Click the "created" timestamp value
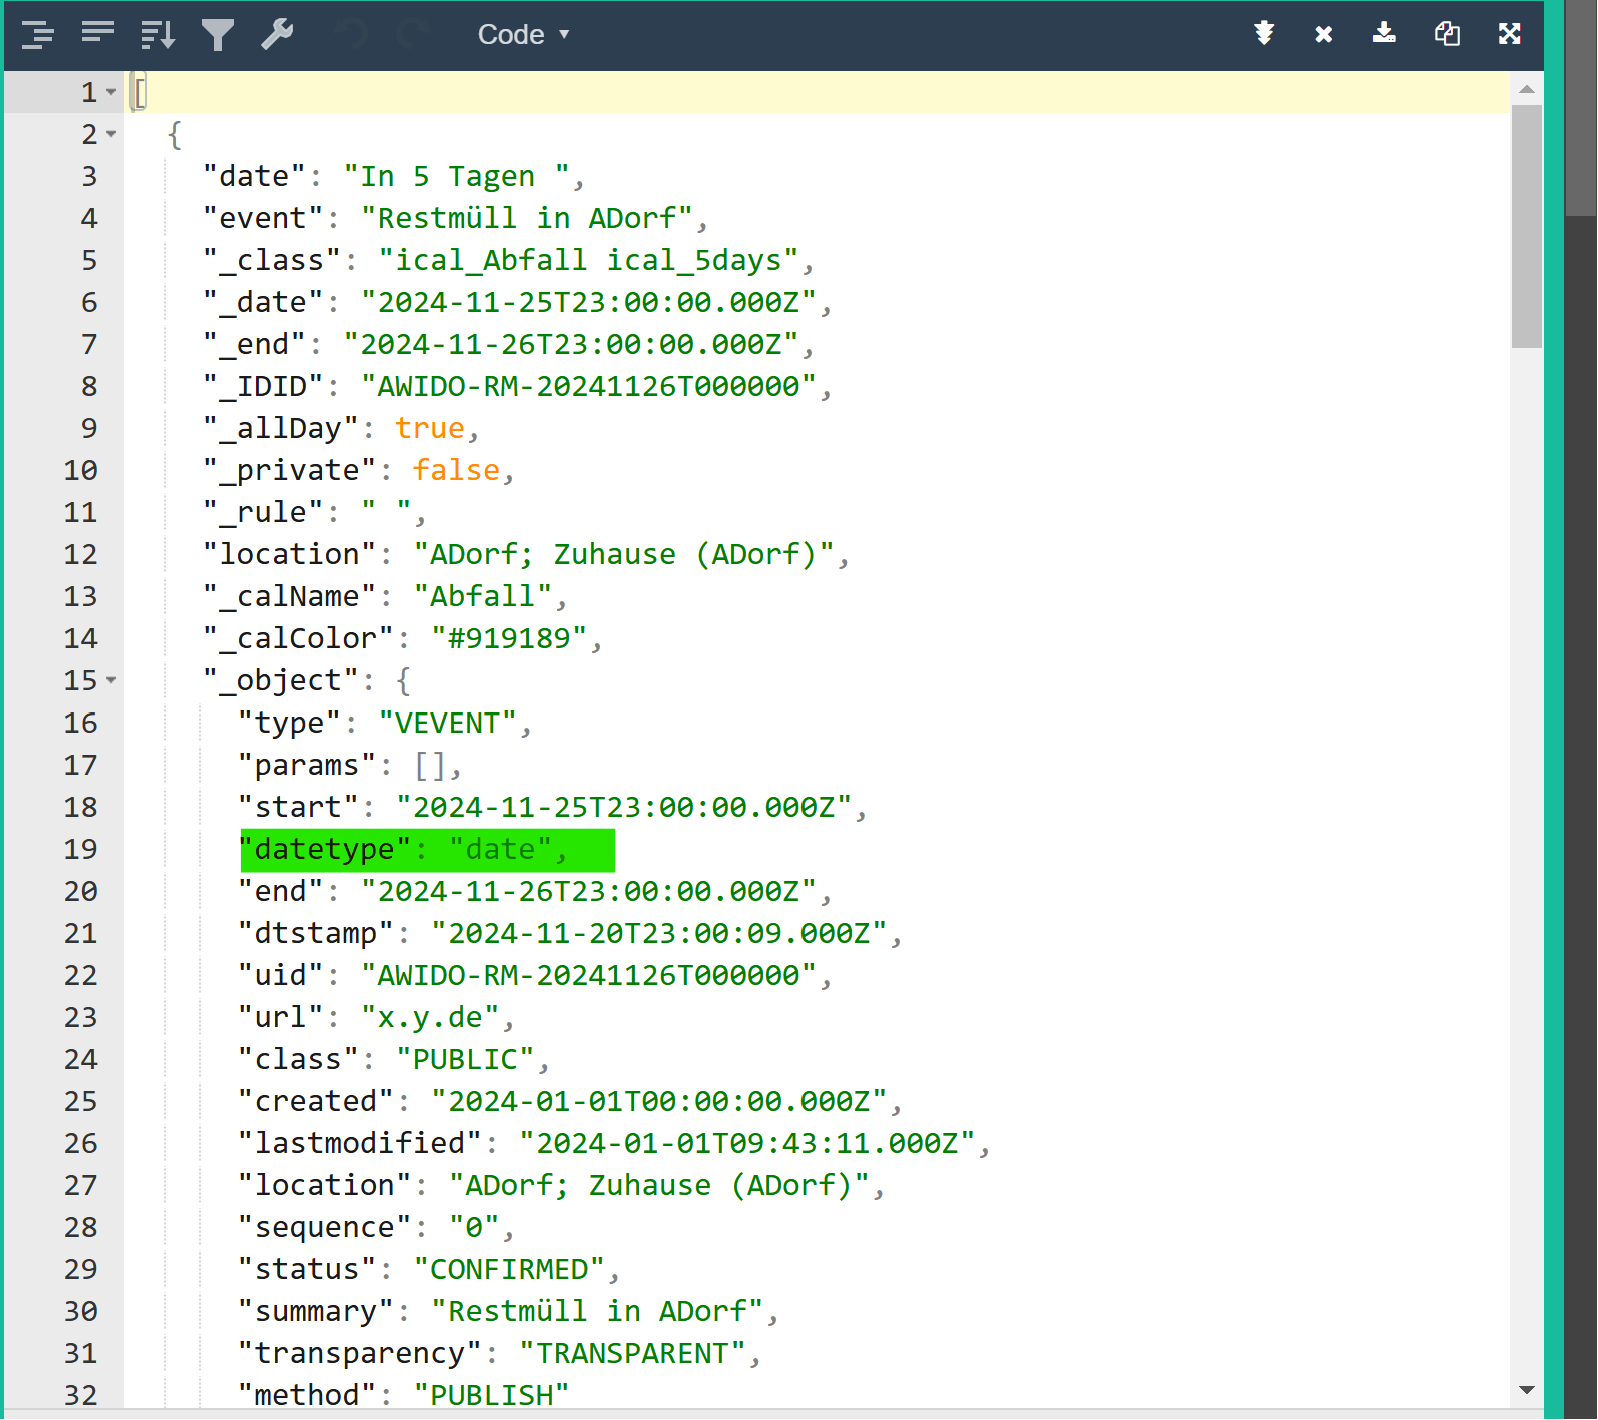This screenshot has height=1420, width=1598. [658, 1101]
